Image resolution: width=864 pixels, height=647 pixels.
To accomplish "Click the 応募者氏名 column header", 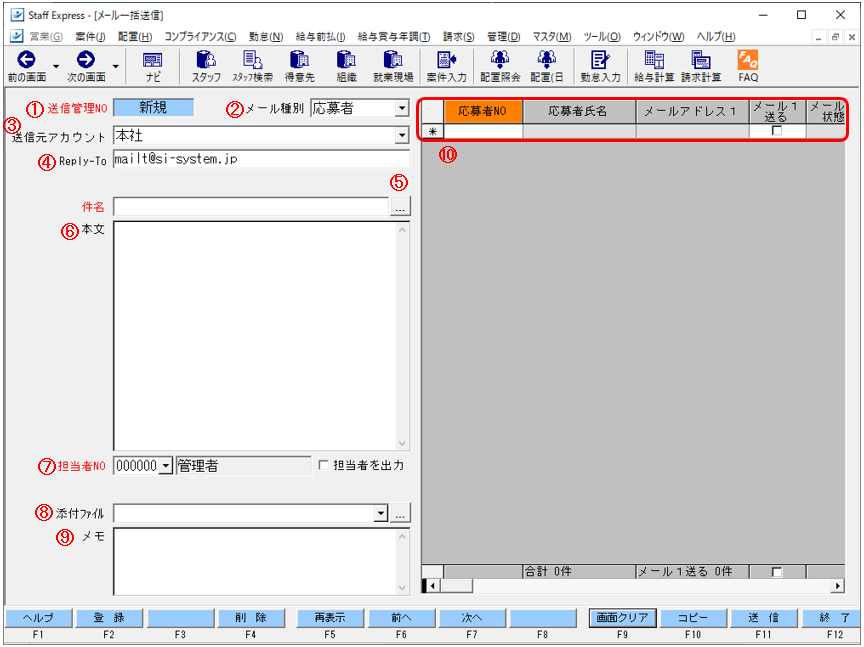I will coord(579,111).
